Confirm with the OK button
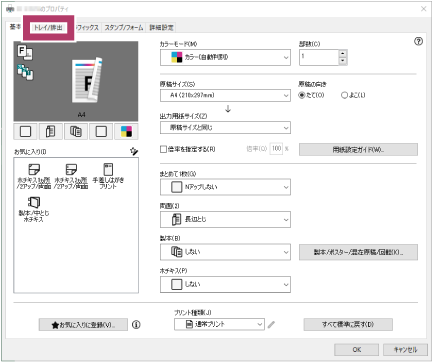Viewport: 432px width, 362px height. [x=357, y=350]
